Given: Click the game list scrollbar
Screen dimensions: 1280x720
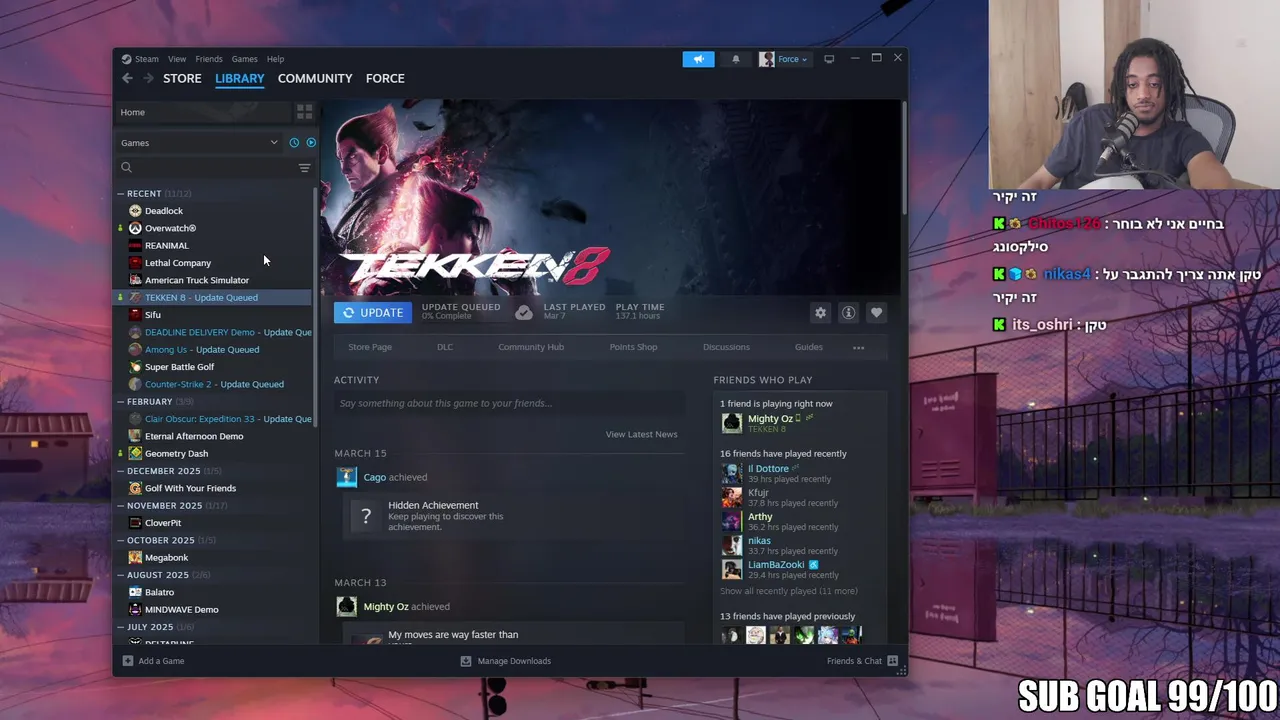Looking at the screenshot, I should [x=316, y=308].
